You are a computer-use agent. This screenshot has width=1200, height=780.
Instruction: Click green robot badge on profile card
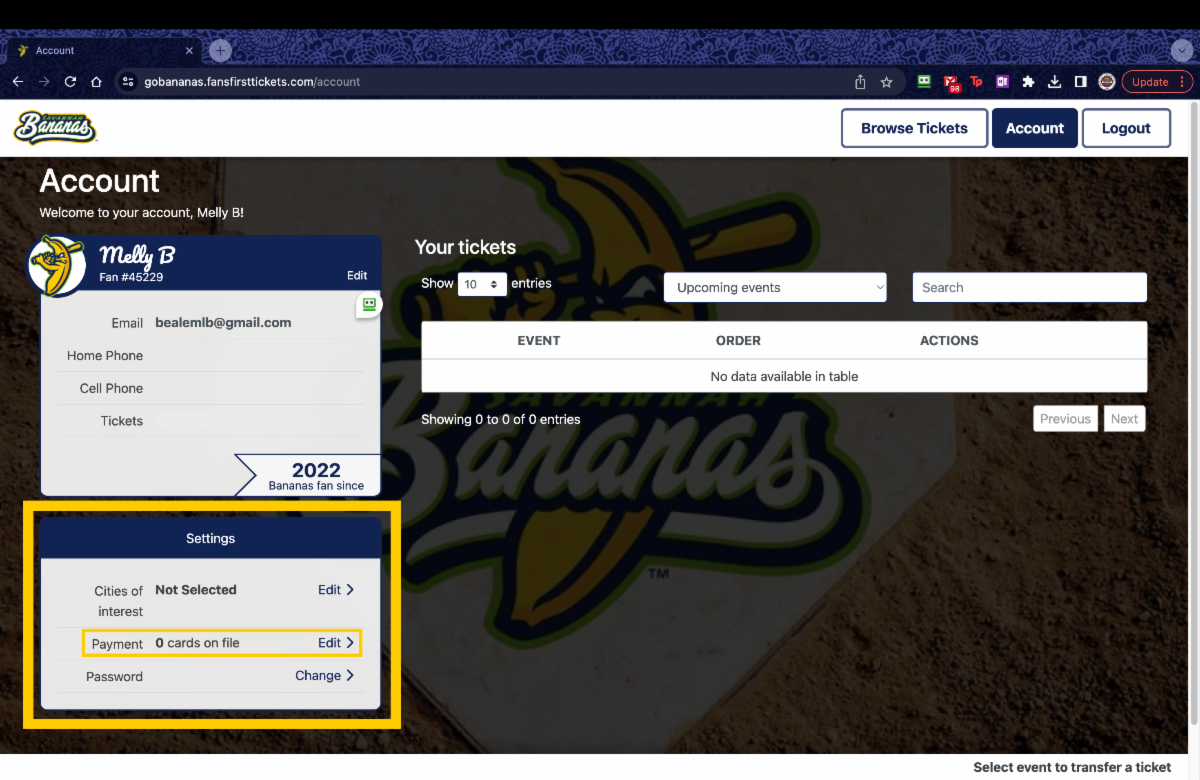(369, 305)
